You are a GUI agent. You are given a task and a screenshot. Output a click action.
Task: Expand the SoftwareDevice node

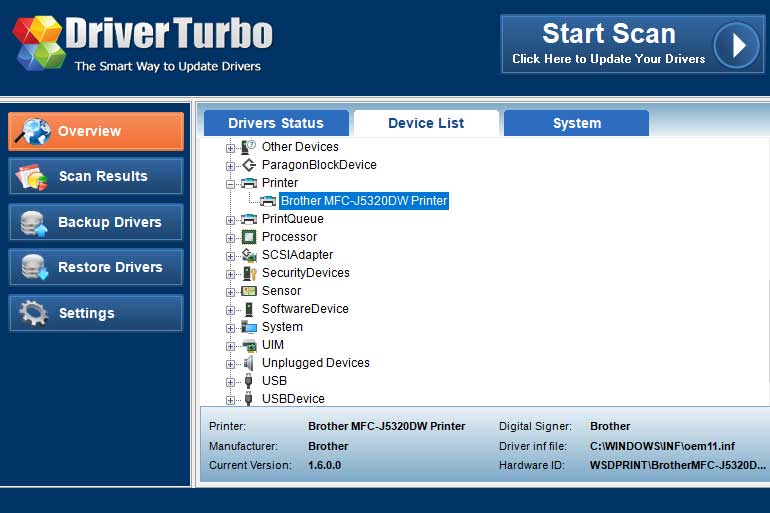(x=230, y=310)
